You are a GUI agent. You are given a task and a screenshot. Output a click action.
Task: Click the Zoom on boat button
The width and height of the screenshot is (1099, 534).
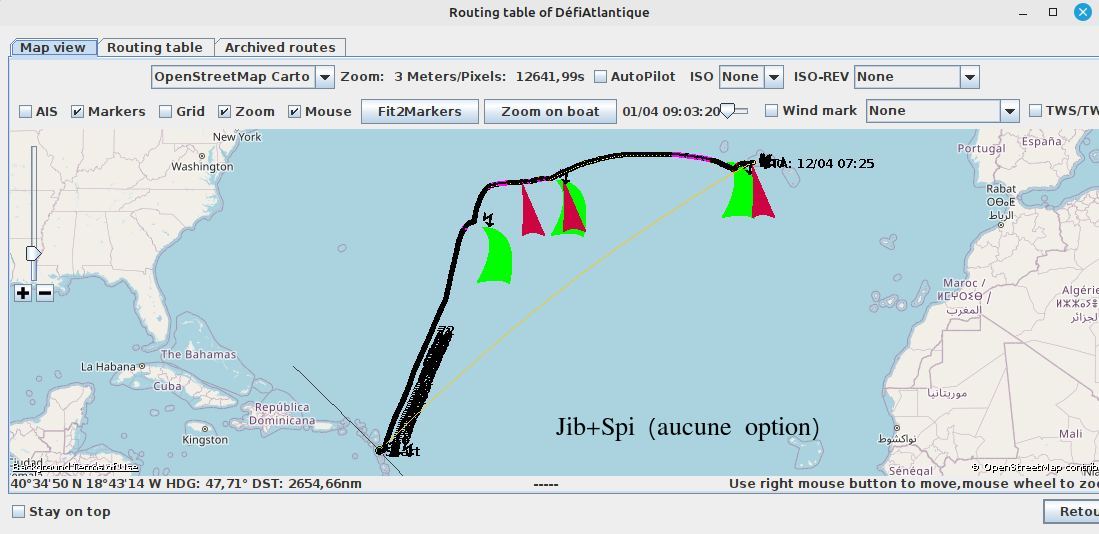point(549,111)
